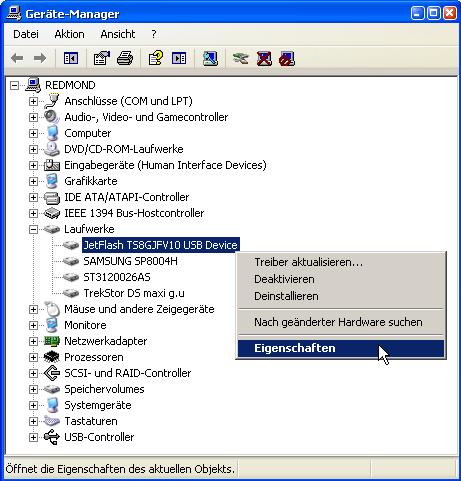Open the Aktion menu
The width and height of the screenshot is (461, 481).
pyautogui.click(x=69, y=34)
